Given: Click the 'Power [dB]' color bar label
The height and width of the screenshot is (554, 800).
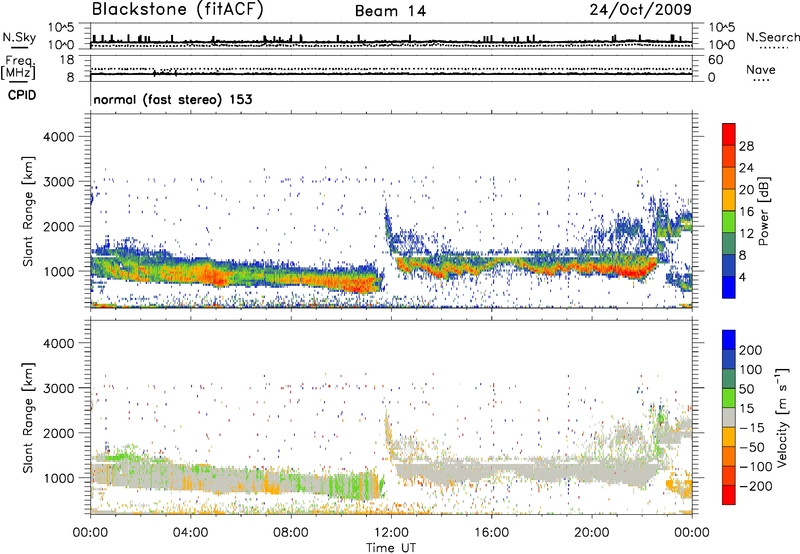Looking at the screenshot, I should (763, 211).
